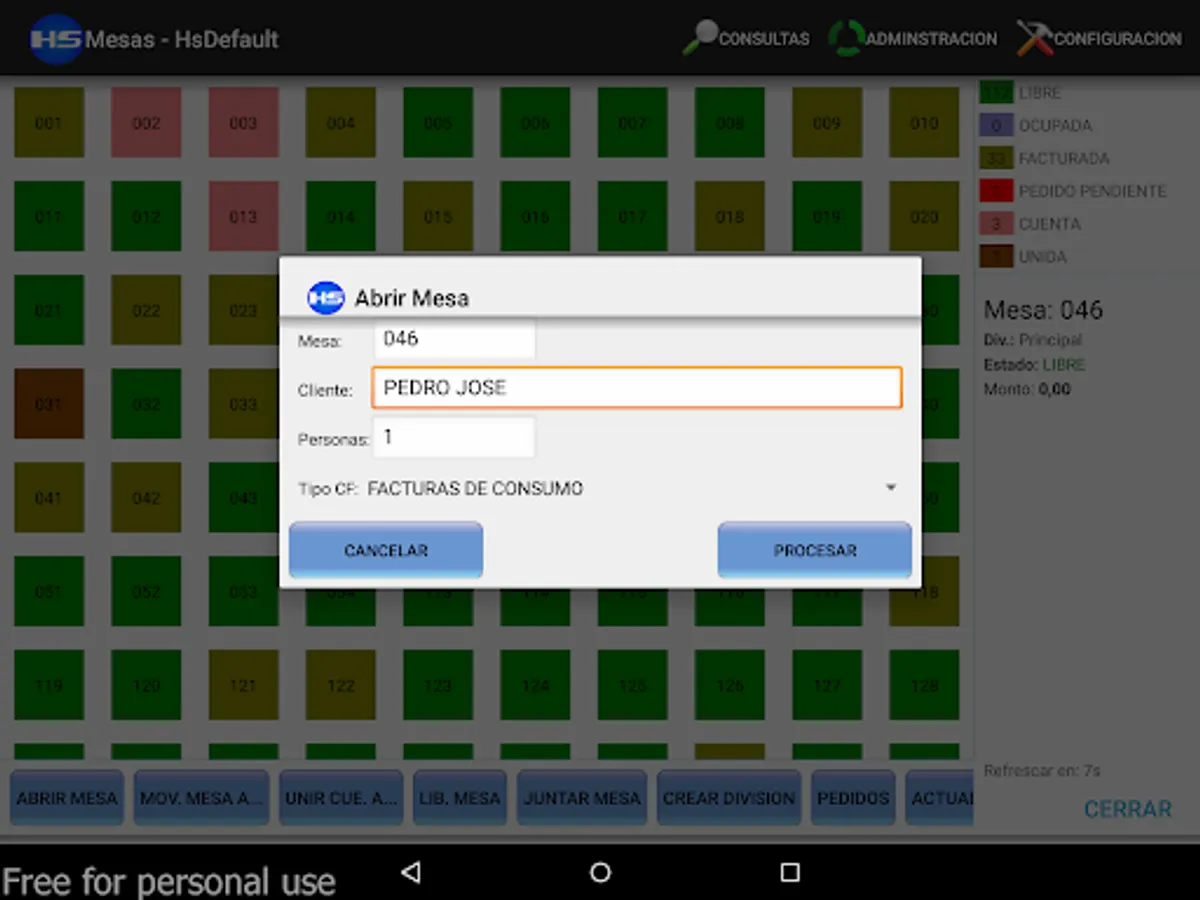
Task: Select table tile 118
Action: click(925, 591)
